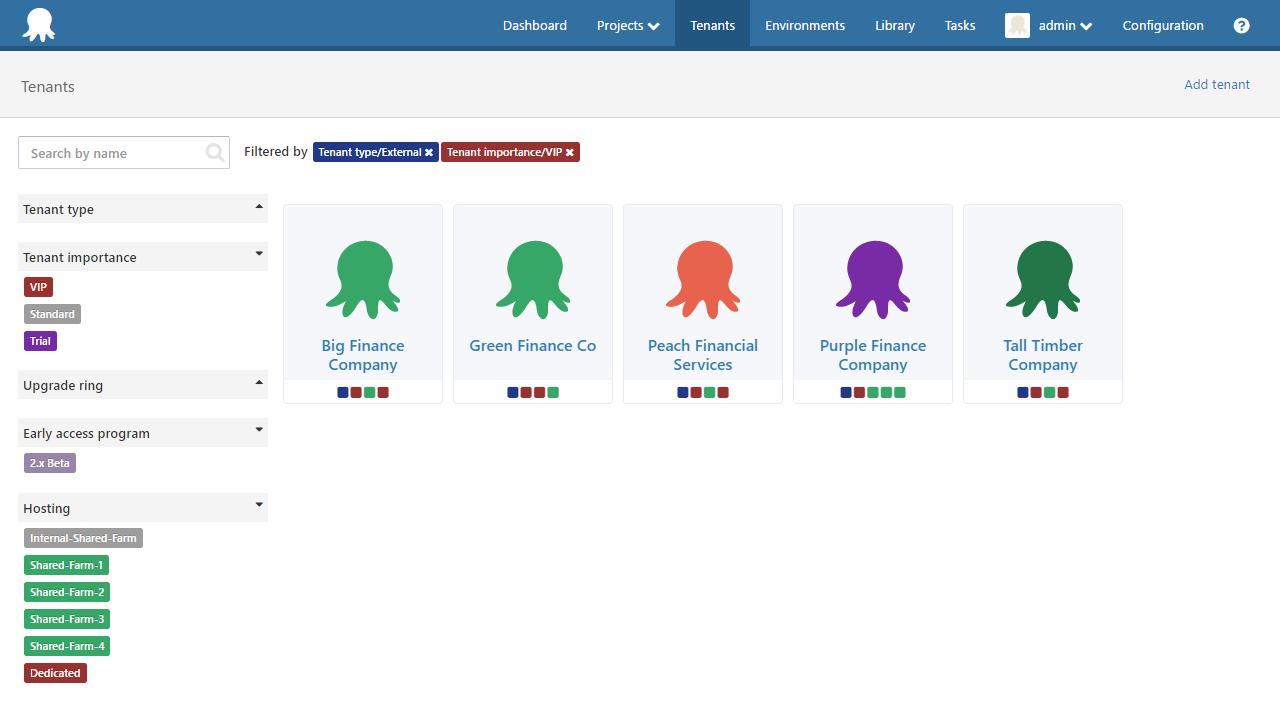This screenshot has height=722, width=1280.
Task: Select the Big Finance Company octopus icon
Action: (x=362, y=279)
